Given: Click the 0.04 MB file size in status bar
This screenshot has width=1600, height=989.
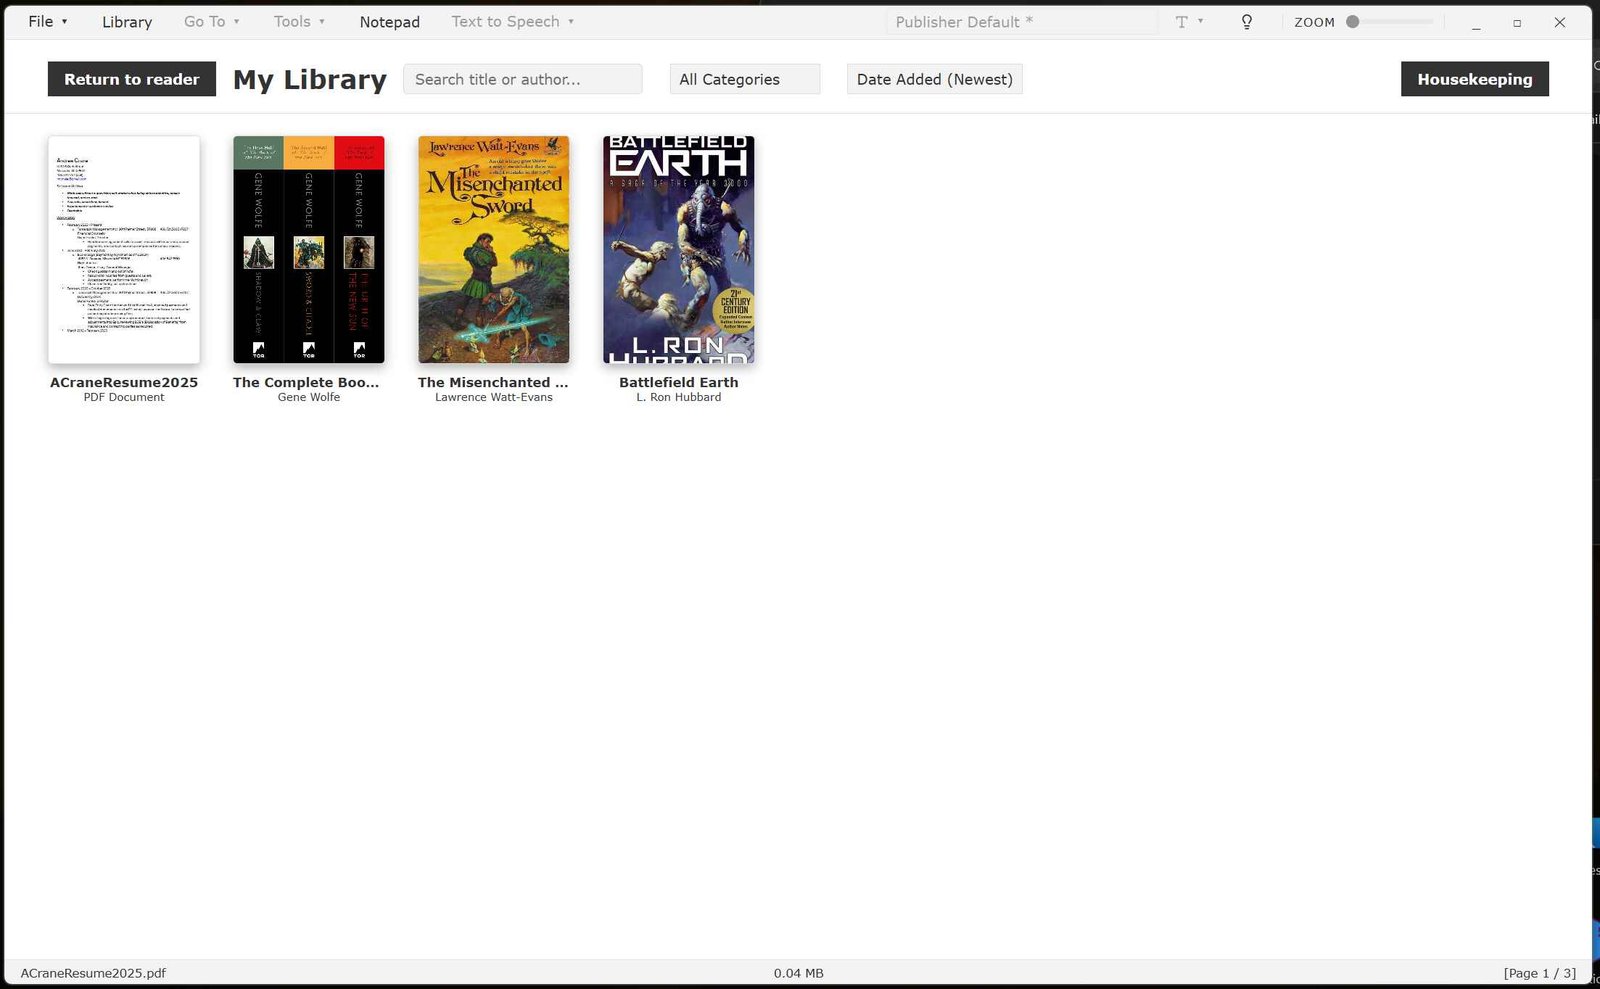Looking at the screenshot, I should [x=798, y=973].
